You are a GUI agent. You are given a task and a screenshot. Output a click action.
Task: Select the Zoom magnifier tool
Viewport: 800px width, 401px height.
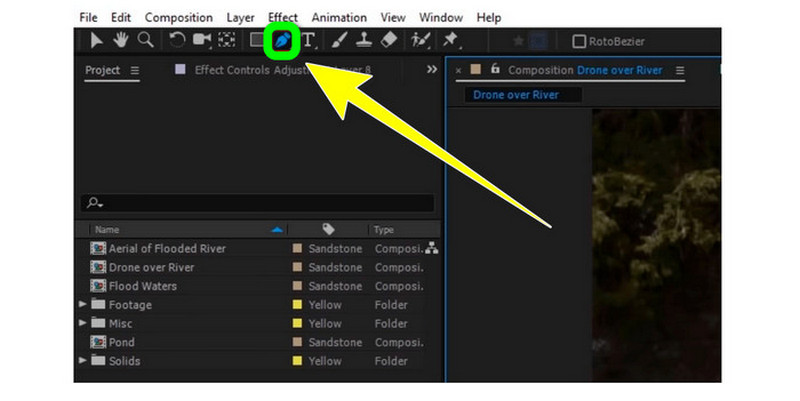(x=145, y=40)
